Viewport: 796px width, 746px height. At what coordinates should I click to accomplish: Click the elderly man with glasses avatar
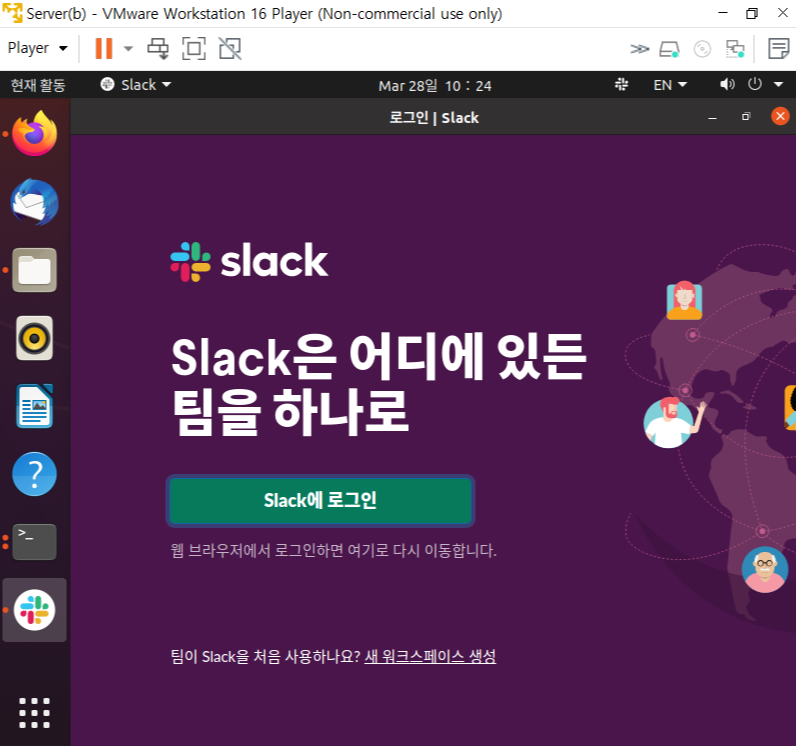(x=765, y=569)
